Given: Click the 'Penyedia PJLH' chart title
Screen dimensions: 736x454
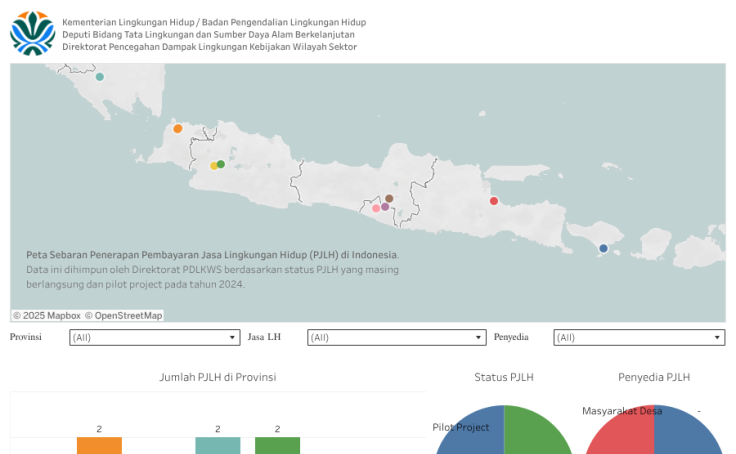Looking at the screenshot, I should coord(654,377).
